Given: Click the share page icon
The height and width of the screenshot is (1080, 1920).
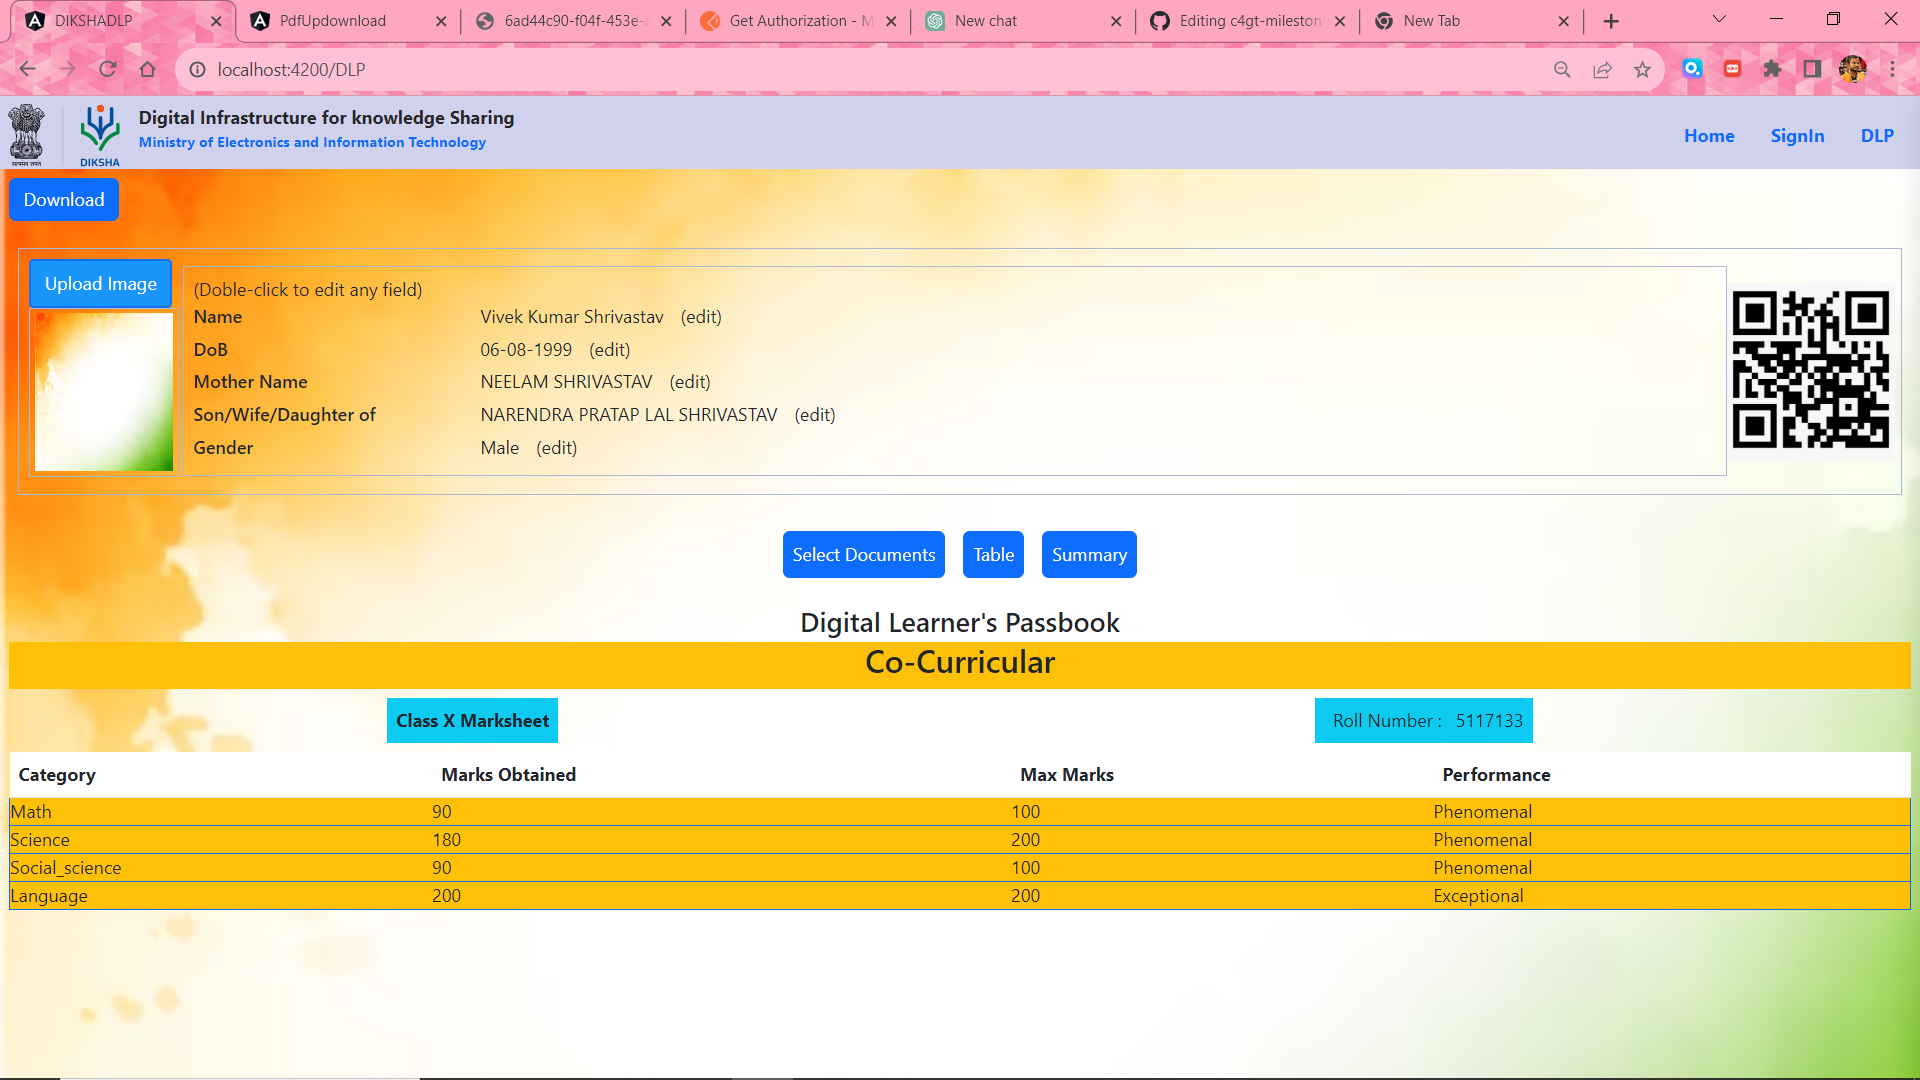Looking at the screenshot, I should (1602, 69).
